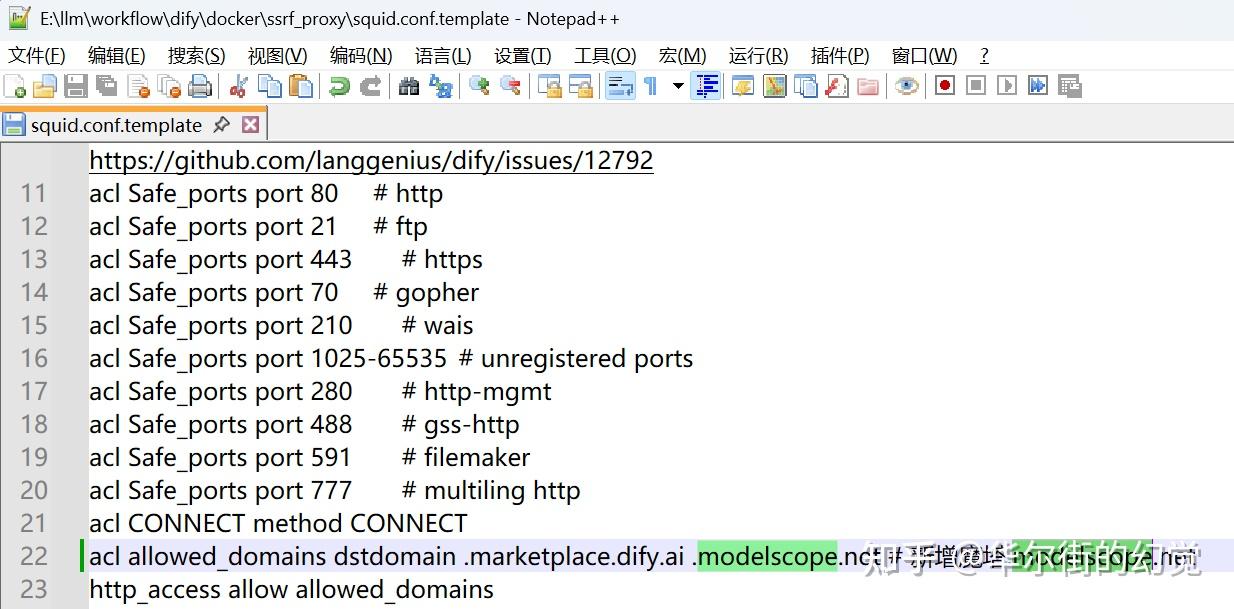Image resolution: width=1234 pixels, height=609 pixels.
Task: Zoom in on the document
Action: [x=480, y=86]
